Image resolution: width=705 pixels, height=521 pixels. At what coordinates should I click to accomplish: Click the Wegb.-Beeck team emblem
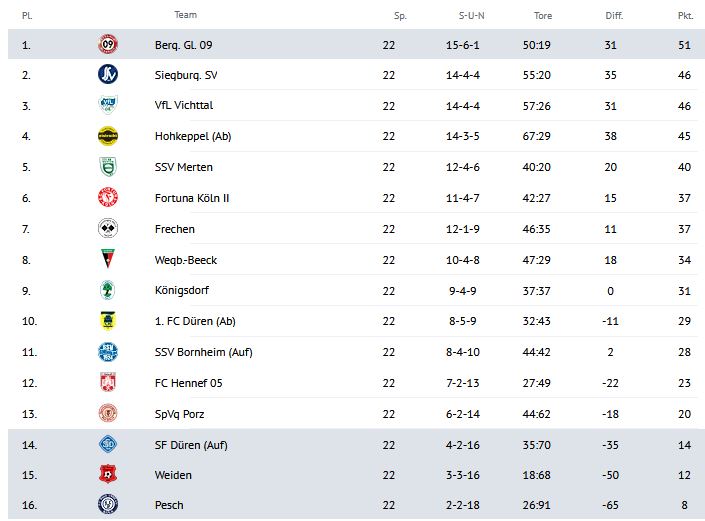[108, 260]
